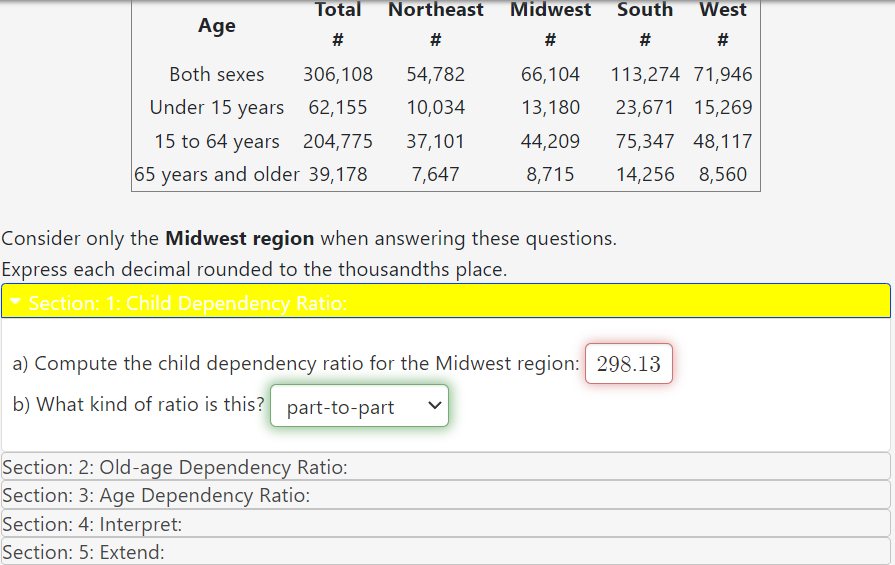Select the Under 15 years row label
Screen dimensions: 895x565
(216, 107)
